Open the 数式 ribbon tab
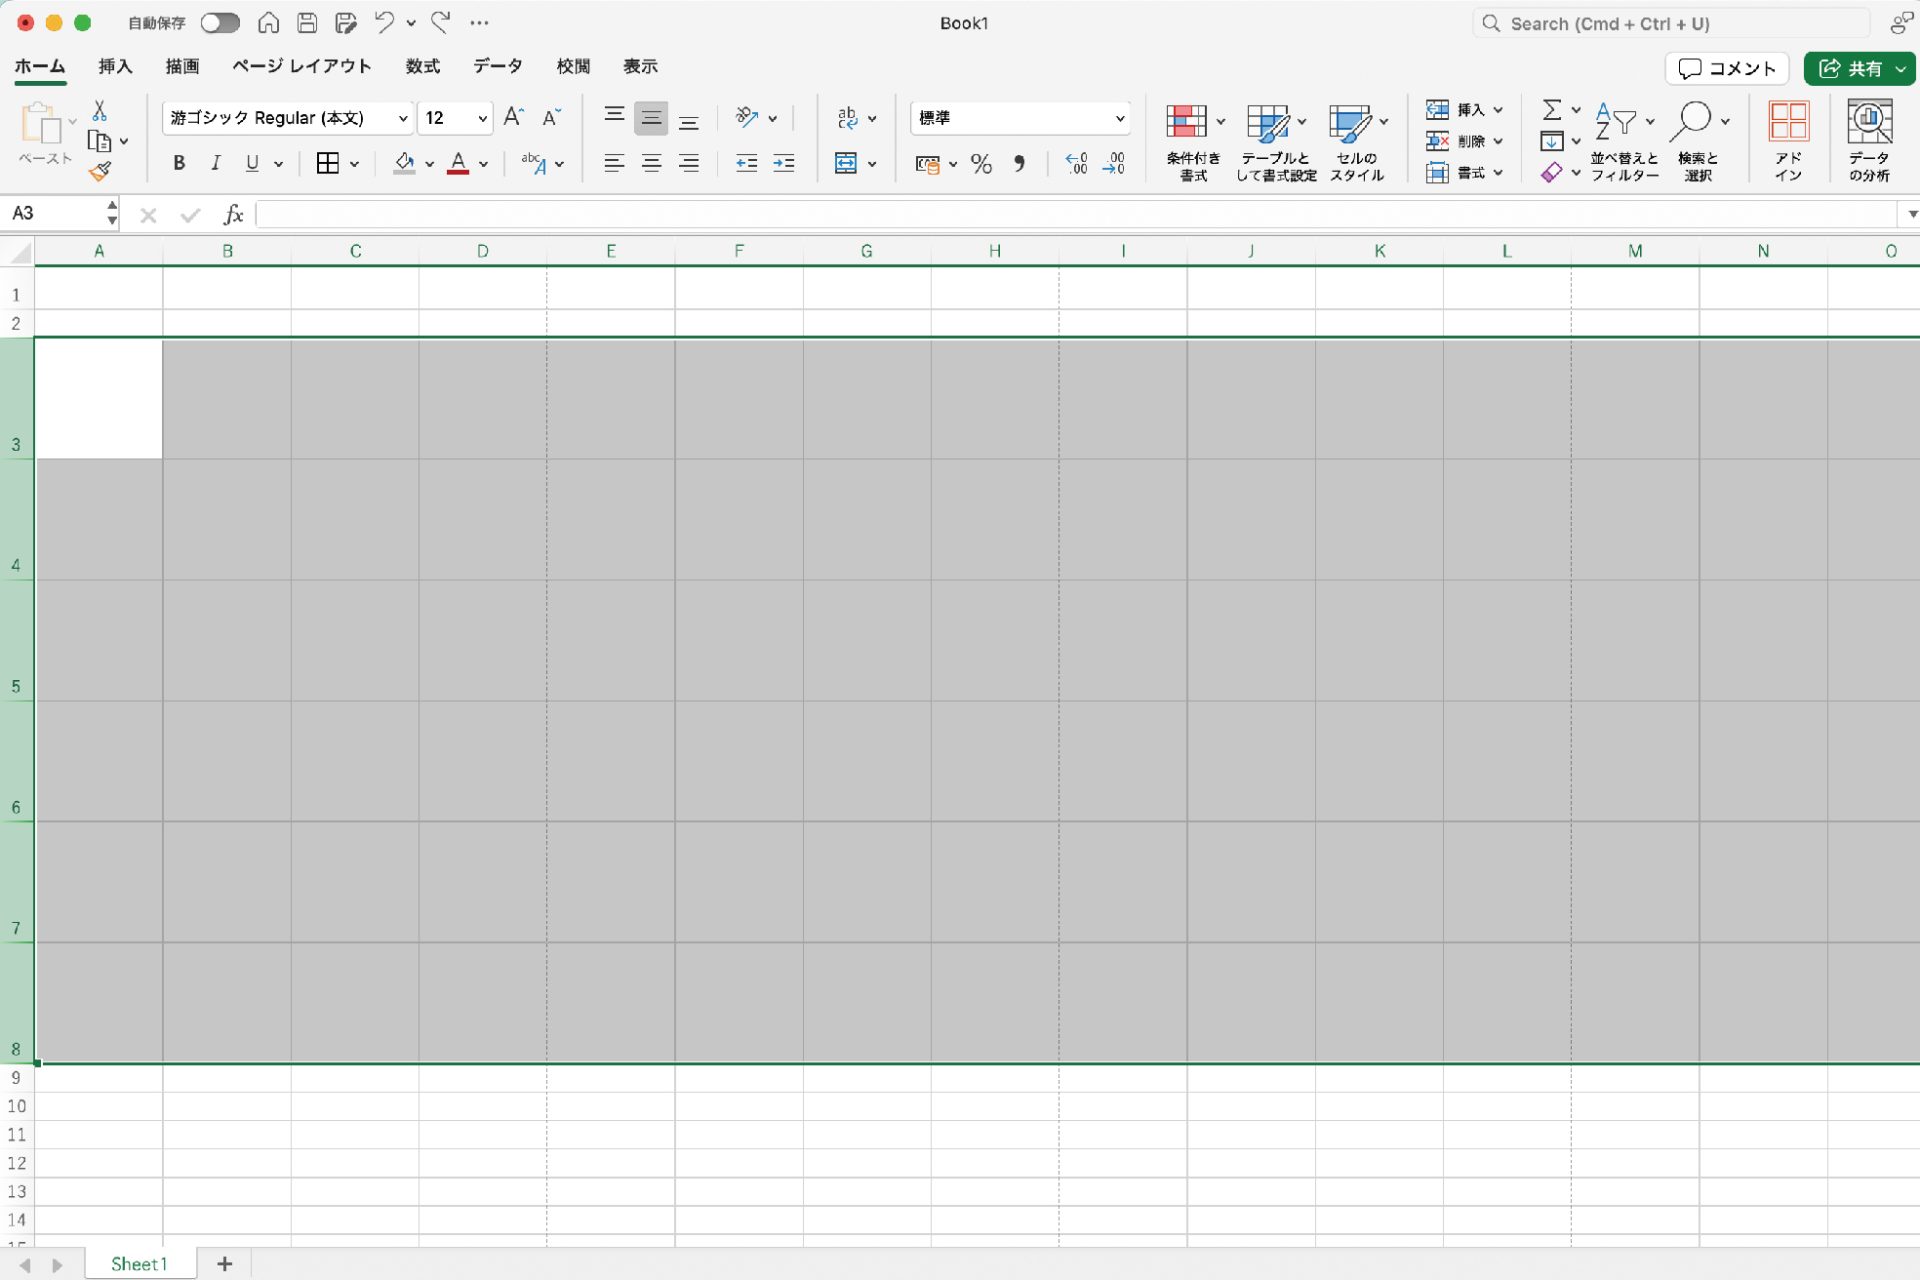The width and height of the screenshot is (1920, 1280). pos(422,66)
